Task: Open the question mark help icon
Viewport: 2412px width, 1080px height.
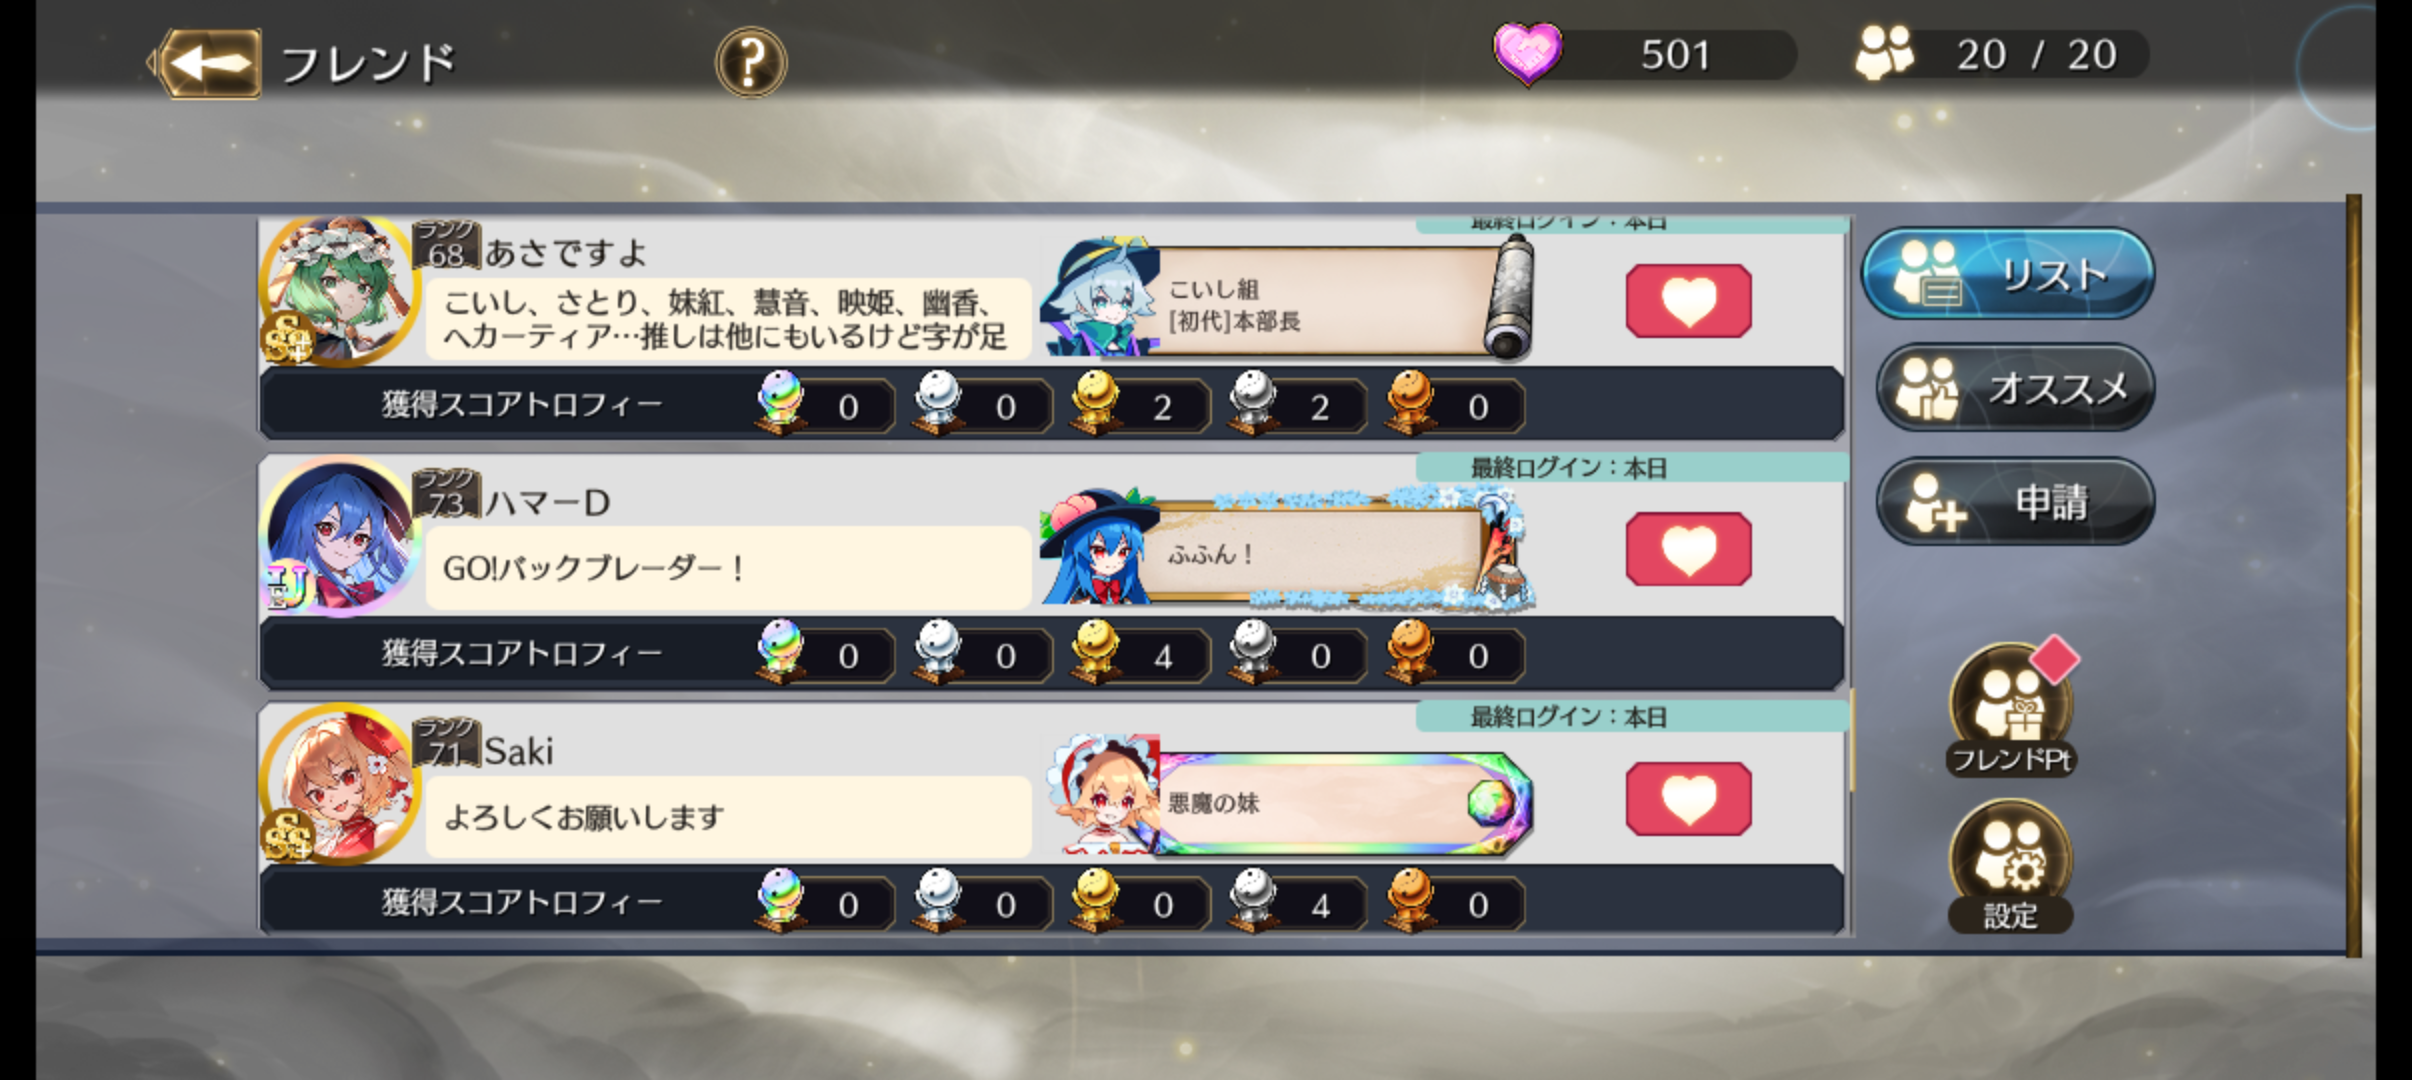Action: 751,62
